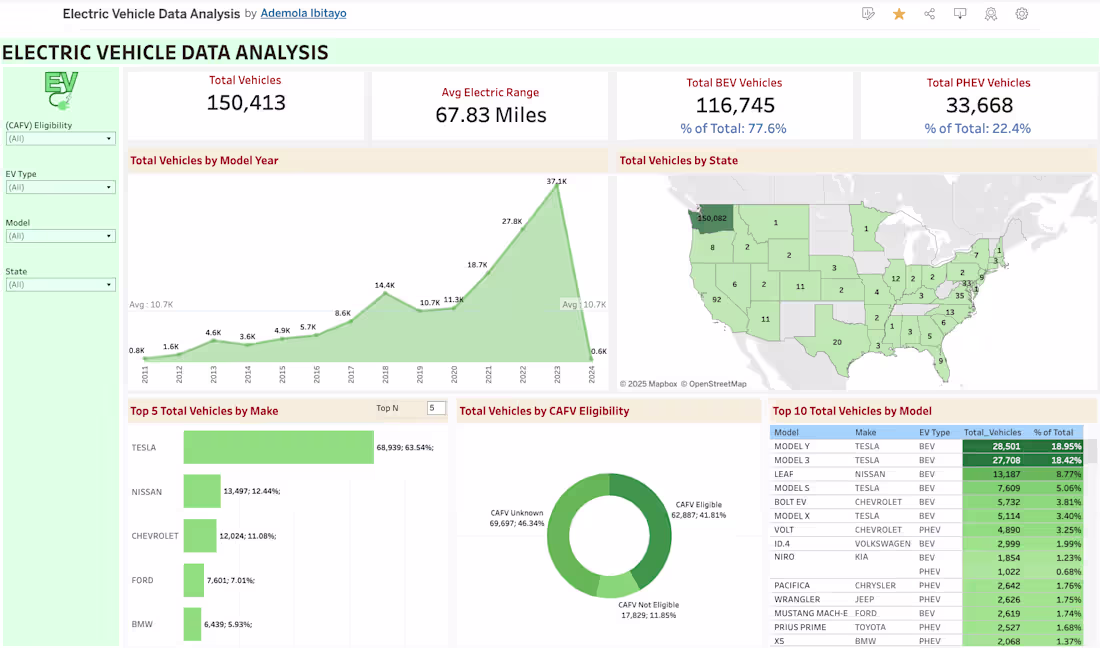Open the share options icon
Image resolution: width=1100 pixels, height=648 pixels.
pos(930,14)
